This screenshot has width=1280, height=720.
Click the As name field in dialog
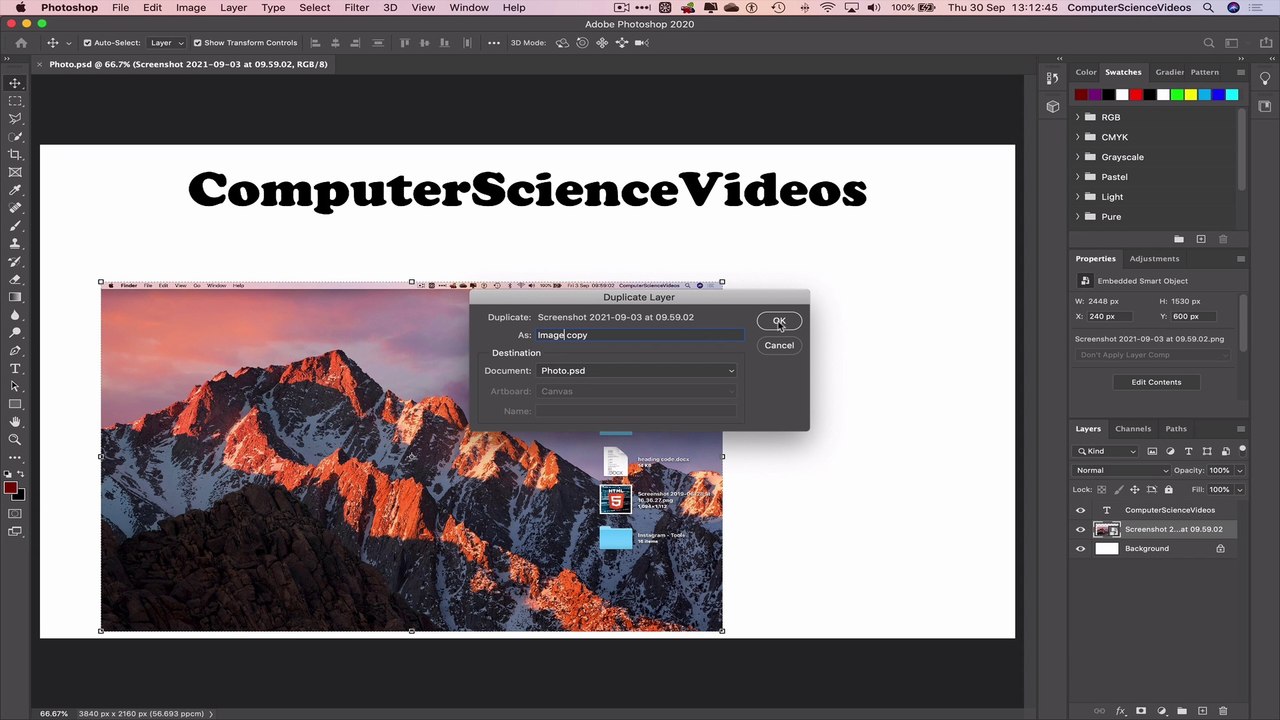click(x=640, y=335)
